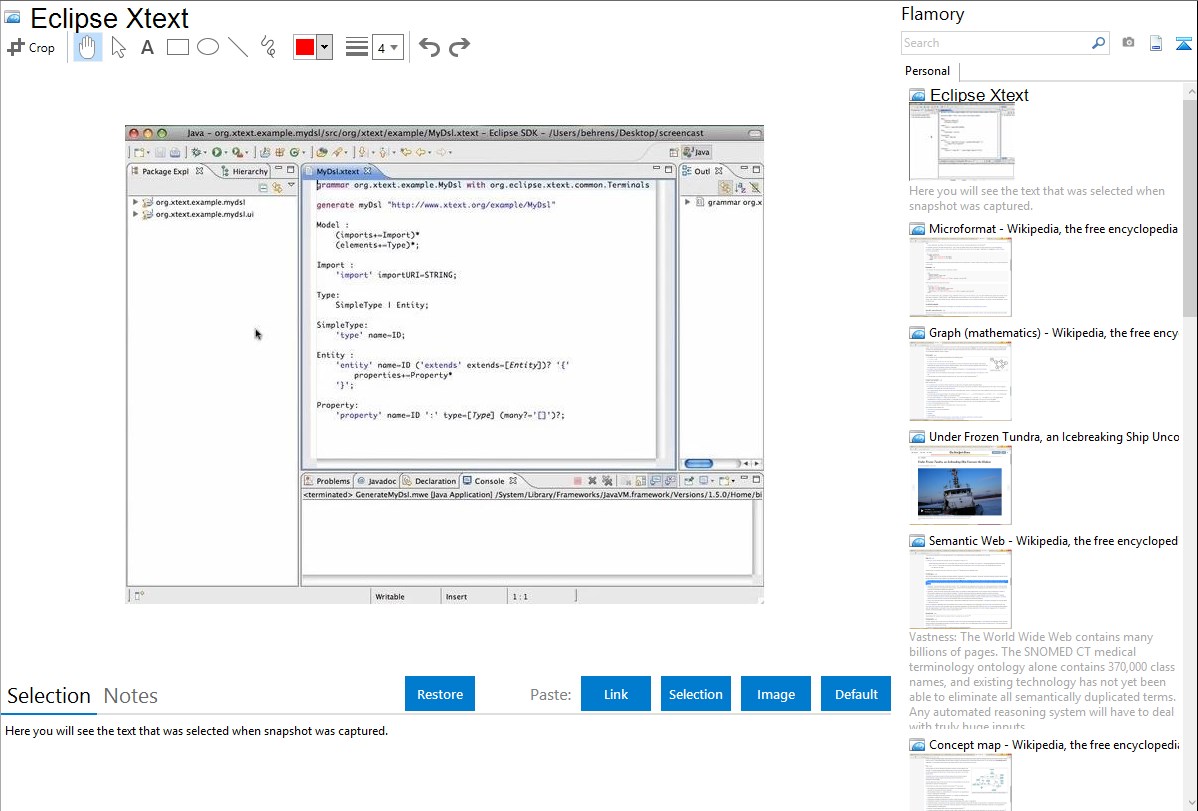The height and width of the screenshot is (811, 1198).
Task: Click the sidebar scroll down arrow
Action: pyautogui.click(x=1190, y=803)
